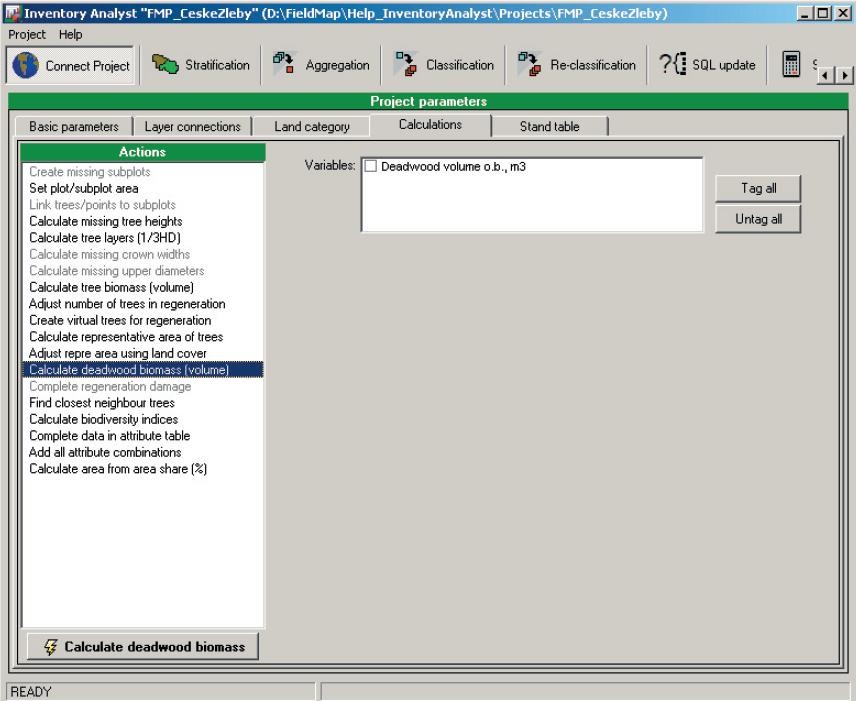Select Find closest neighbour trees action

102,404
